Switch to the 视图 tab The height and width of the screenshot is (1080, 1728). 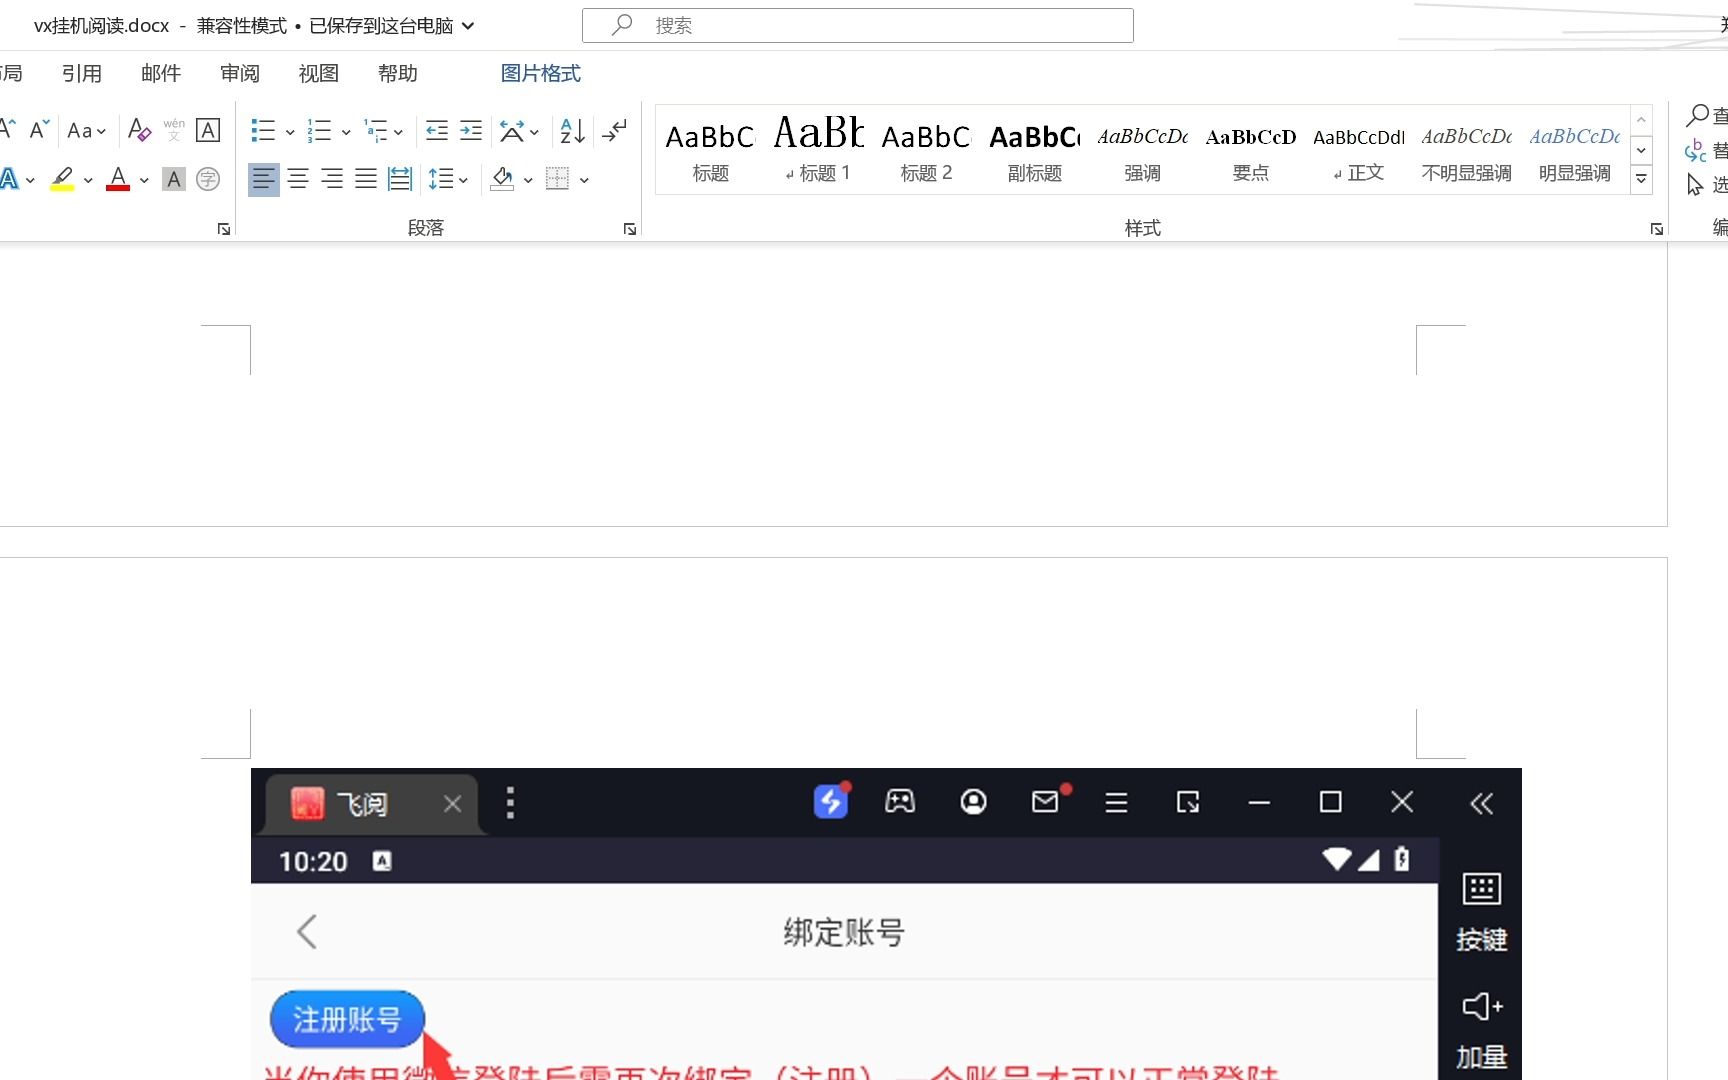click(x=319, y=74)
